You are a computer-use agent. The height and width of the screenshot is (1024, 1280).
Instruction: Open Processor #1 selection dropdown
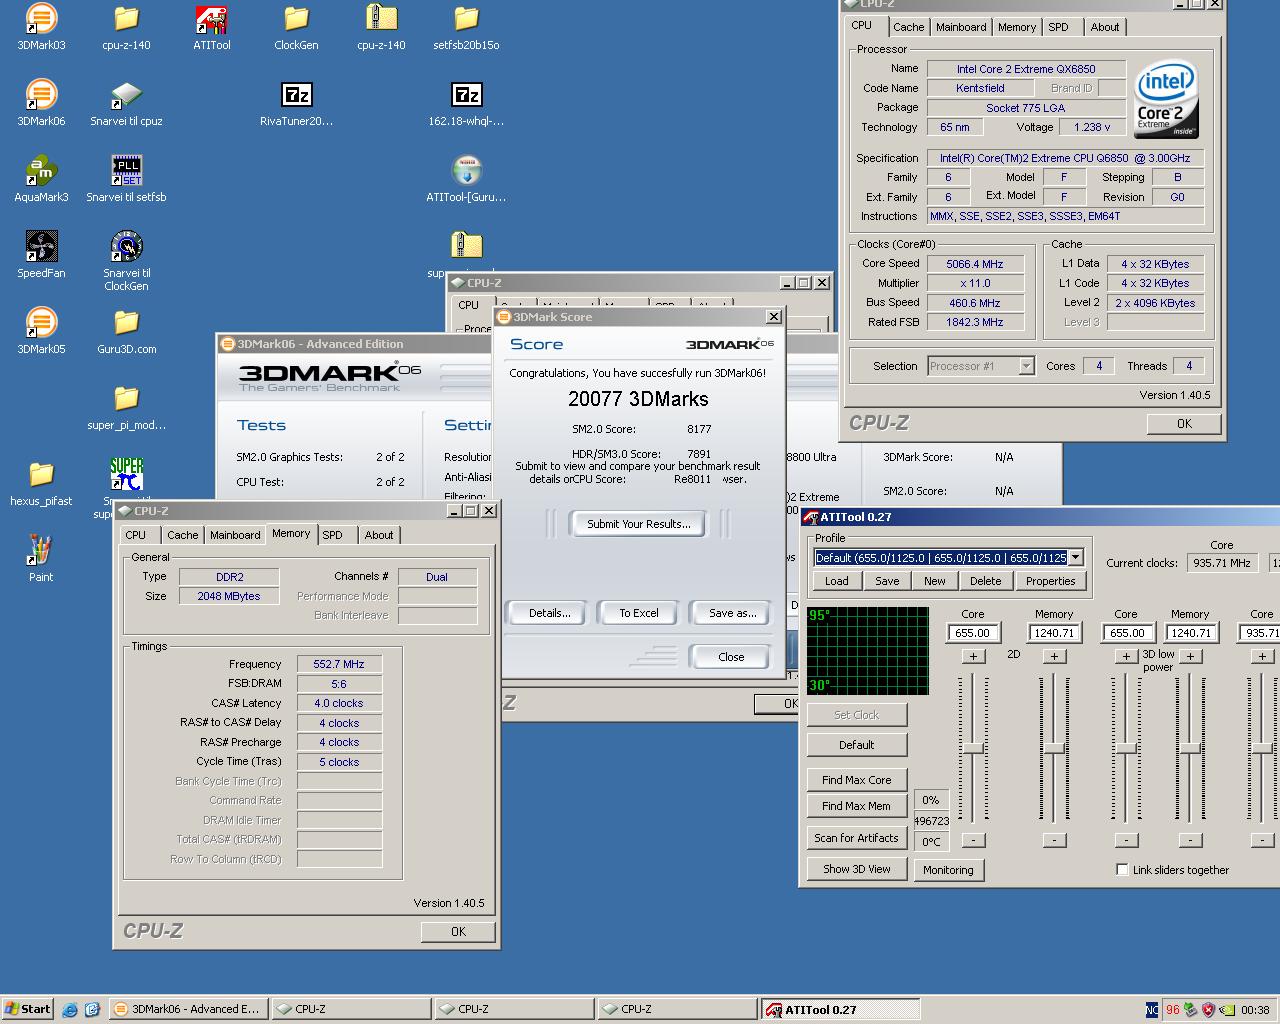pos(1026,366)
